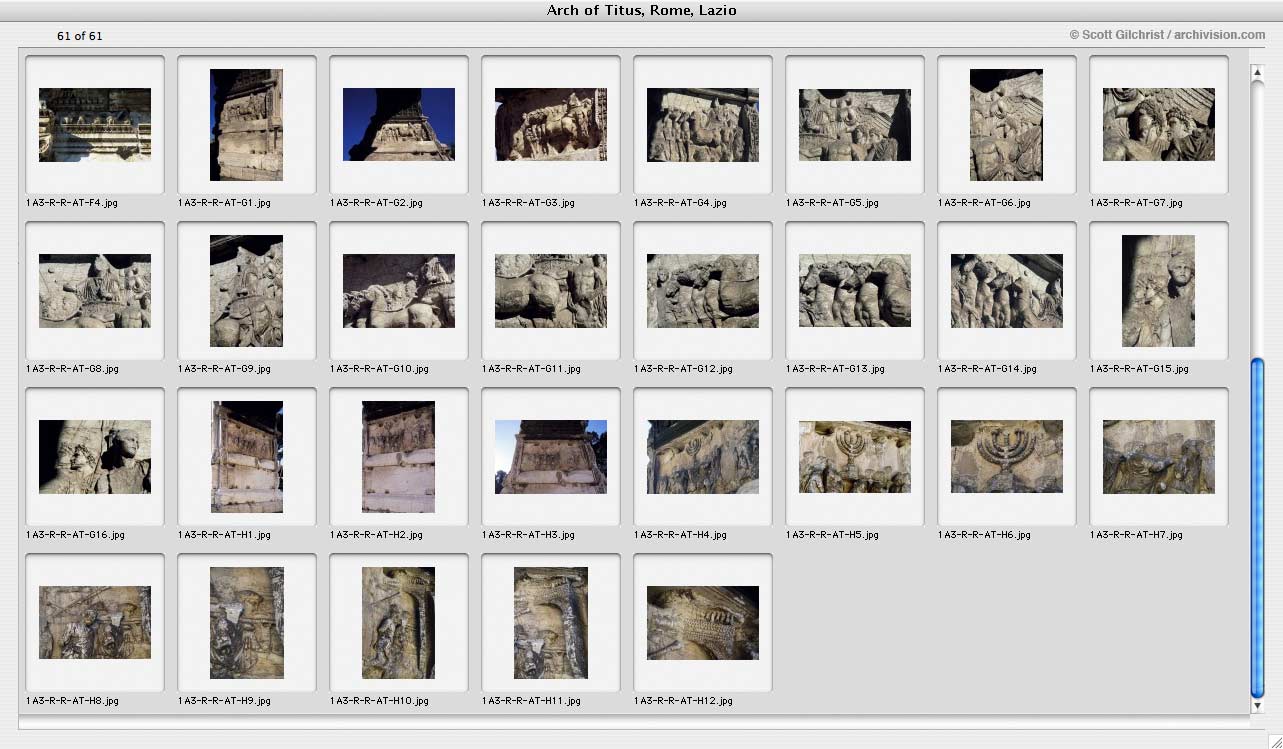Viewport: 1283px width, 749px height.
Task: Open thumbnail 1A3-R-R-AT-H1.jpg
Action: [x=246, y=457]
